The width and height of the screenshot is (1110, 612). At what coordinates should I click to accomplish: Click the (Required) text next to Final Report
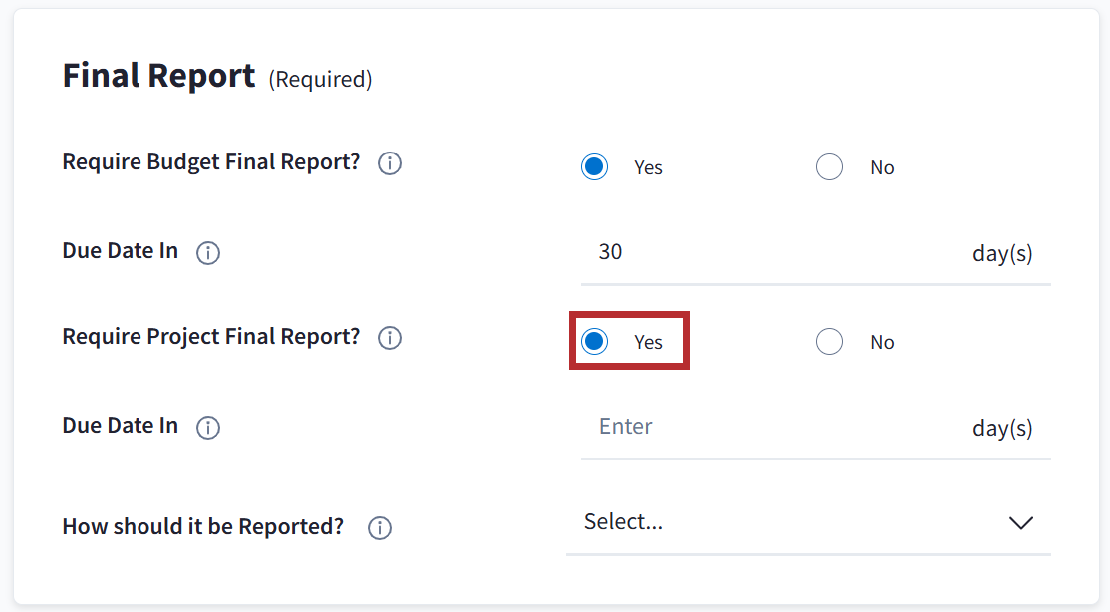point(320,80)
